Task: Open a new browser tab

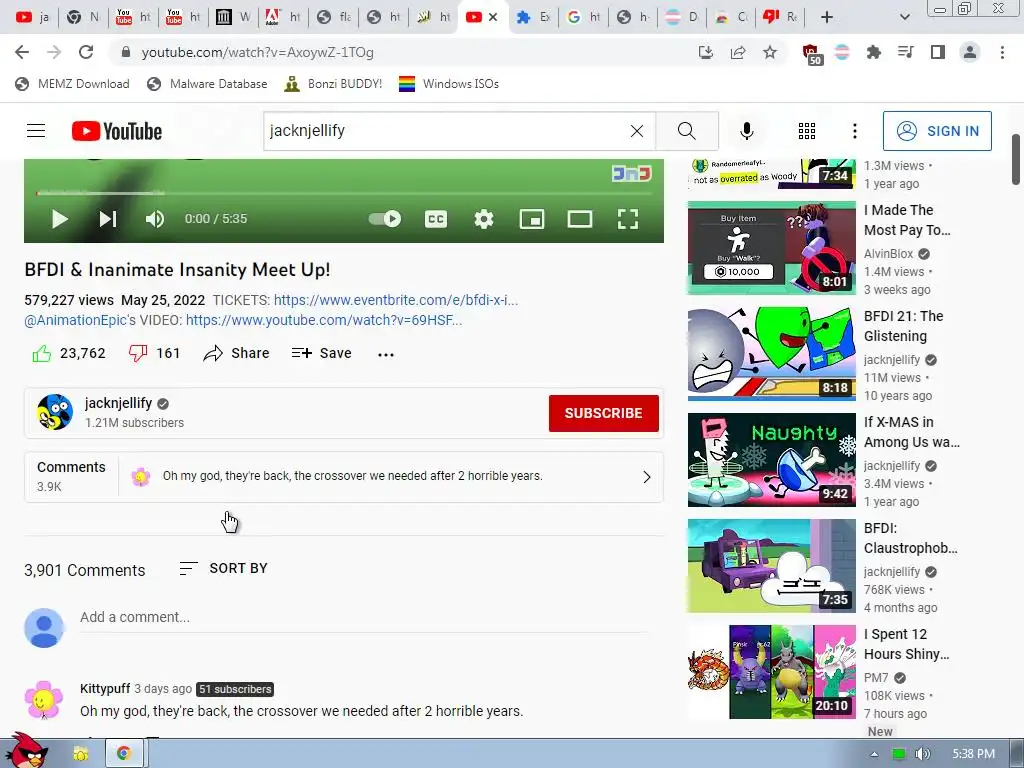Action: tap(827, 17)
